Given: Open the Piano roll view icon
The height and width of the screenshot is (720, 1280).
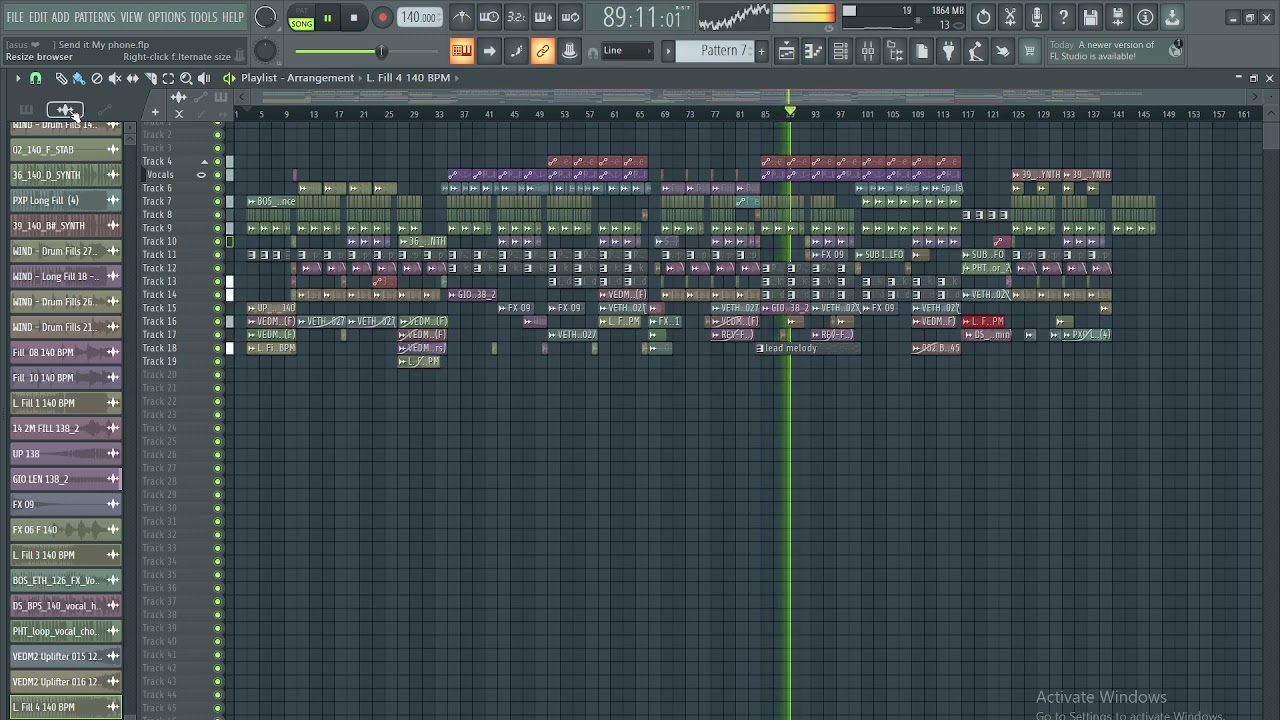Looking at the screenshot, I should [x=814, y=51].
